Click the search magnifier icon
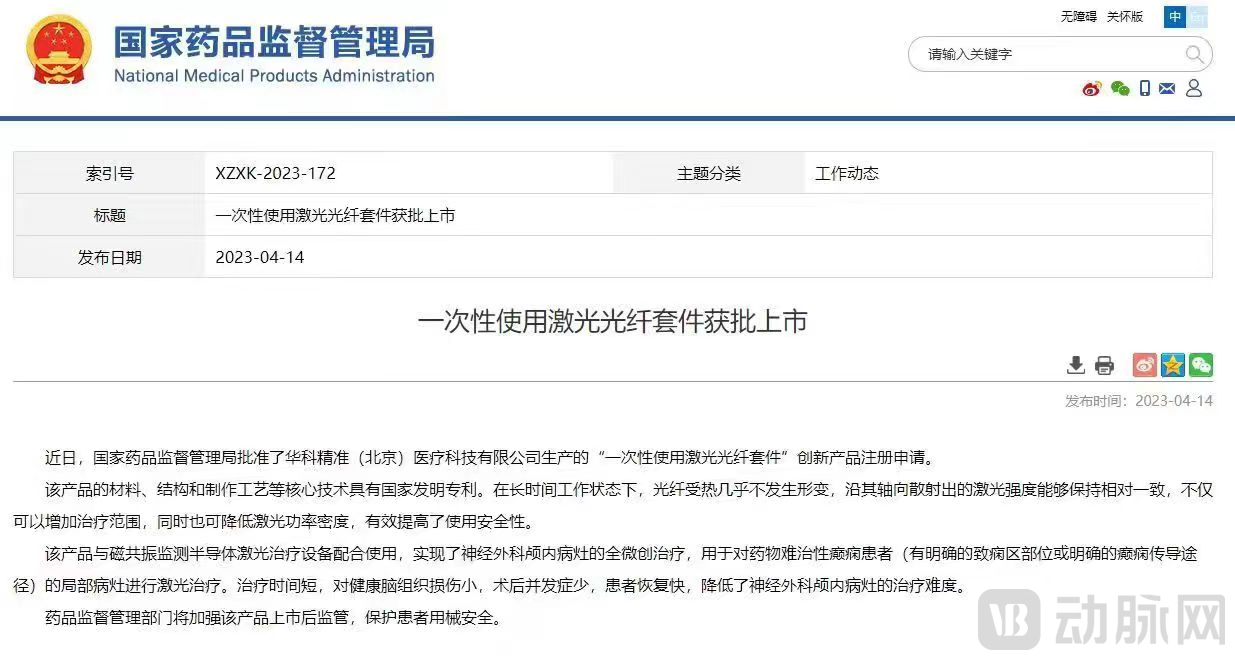This screenshot has height=660, width=1235. [x=1195, y=54]
